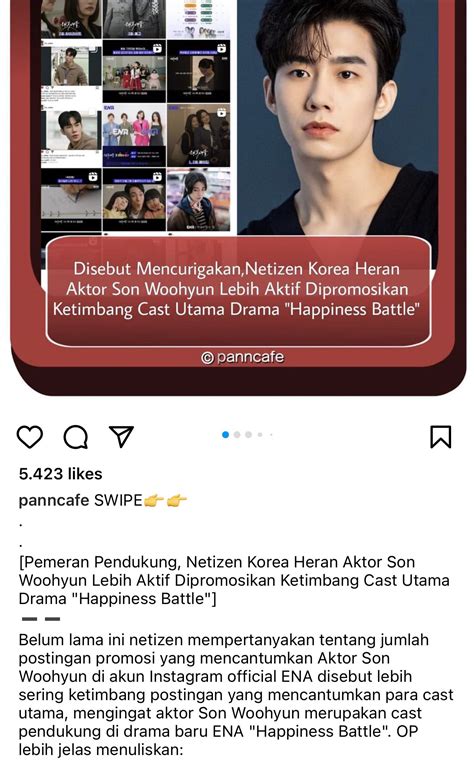
Task: Tap the thumbnail of man in beige jacket
Action: point(72,72)
